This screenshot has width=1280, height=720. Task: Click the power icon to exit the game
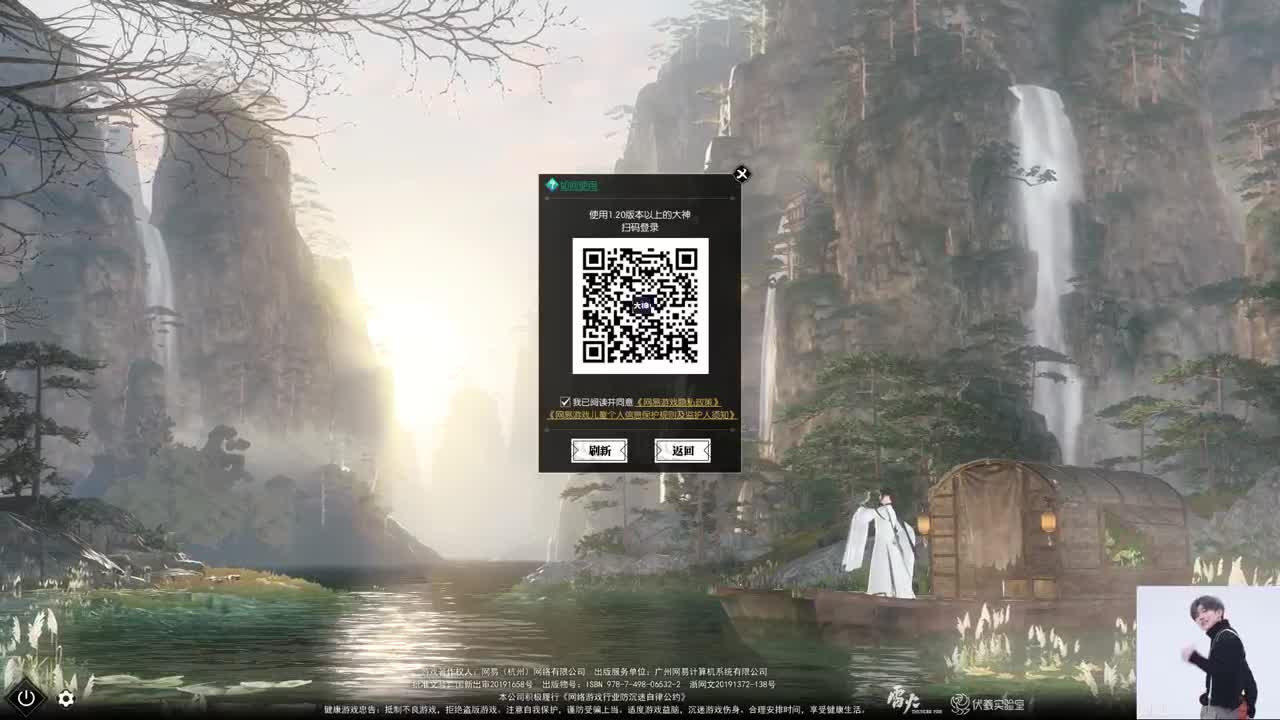[x=28, y=700]
